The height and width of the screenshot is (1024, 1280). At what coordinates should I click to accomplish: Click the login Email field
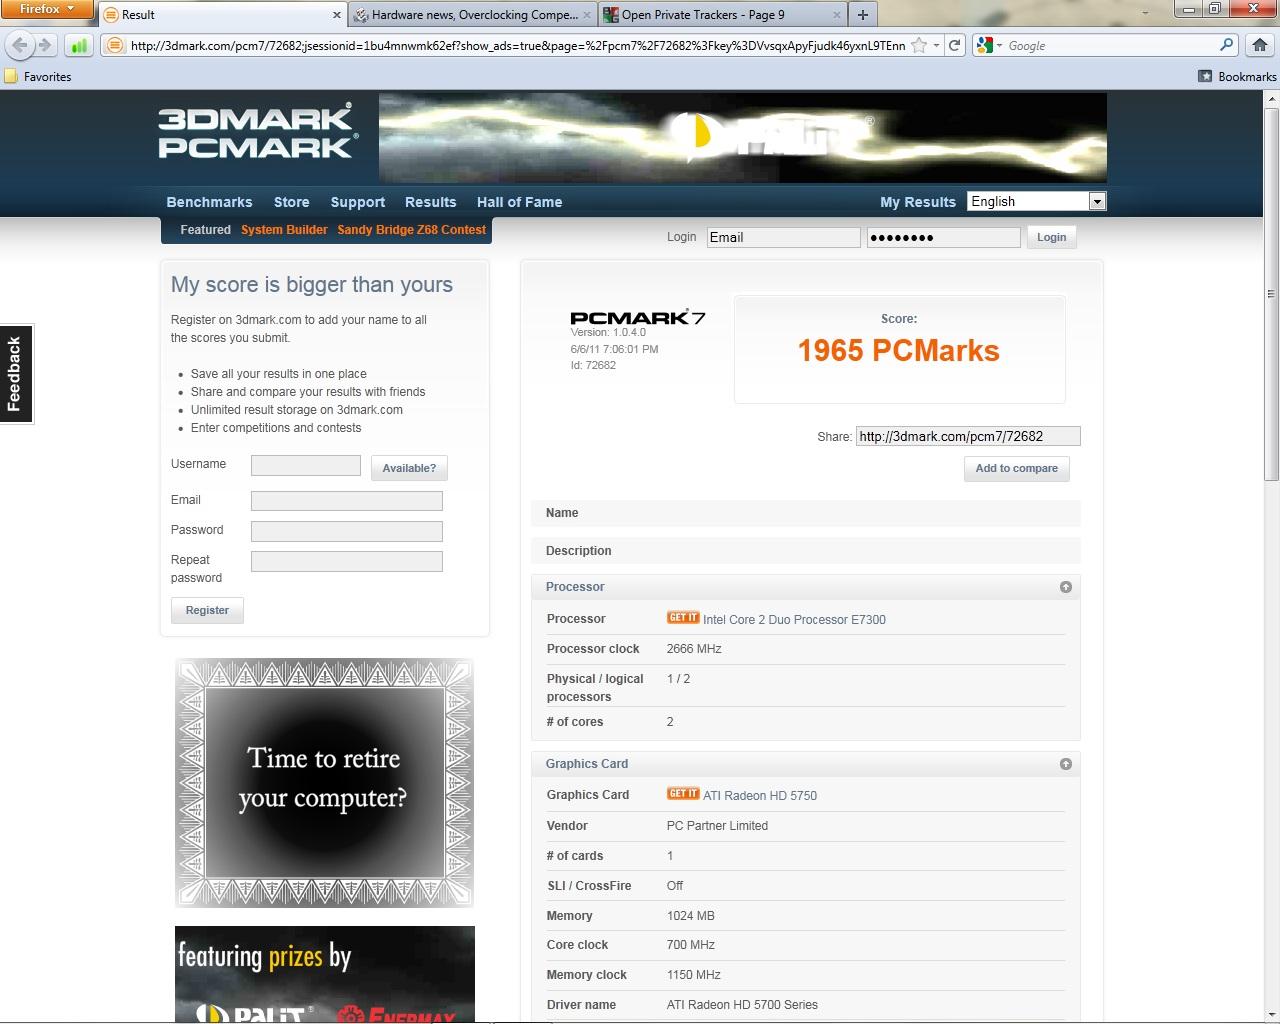coord(783,237)
